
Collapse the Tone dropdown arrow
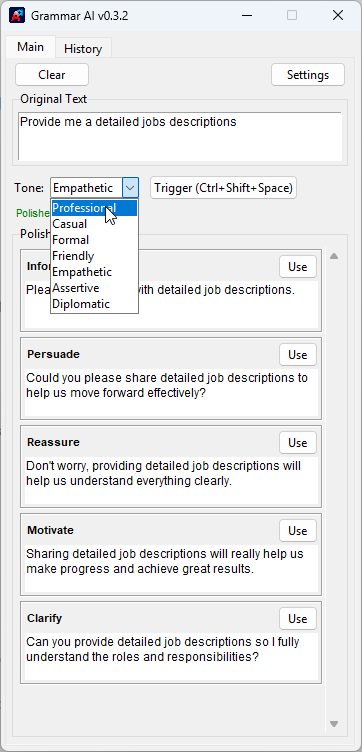130,188
